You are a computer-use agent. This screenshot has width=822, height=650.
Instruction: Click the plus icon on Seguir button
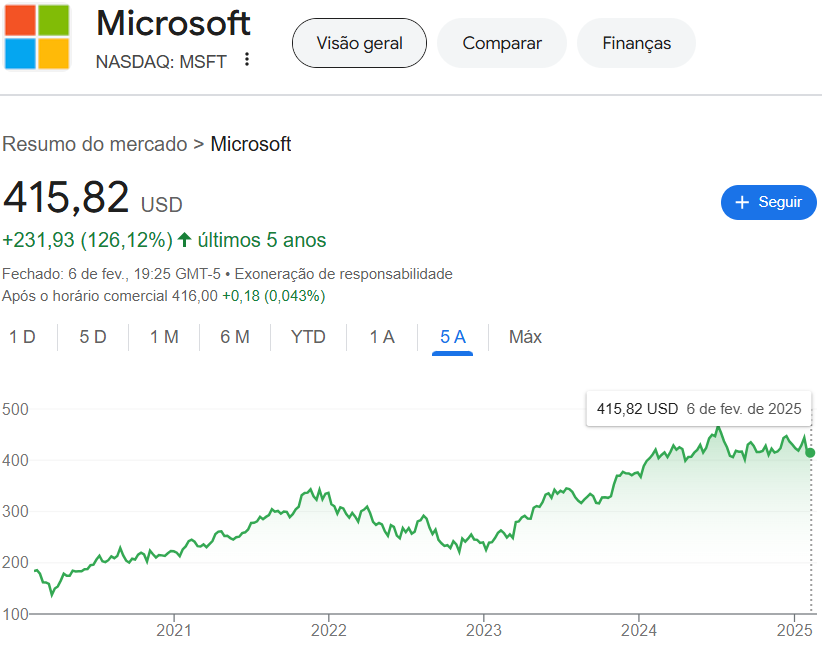(x=742, y=202)
